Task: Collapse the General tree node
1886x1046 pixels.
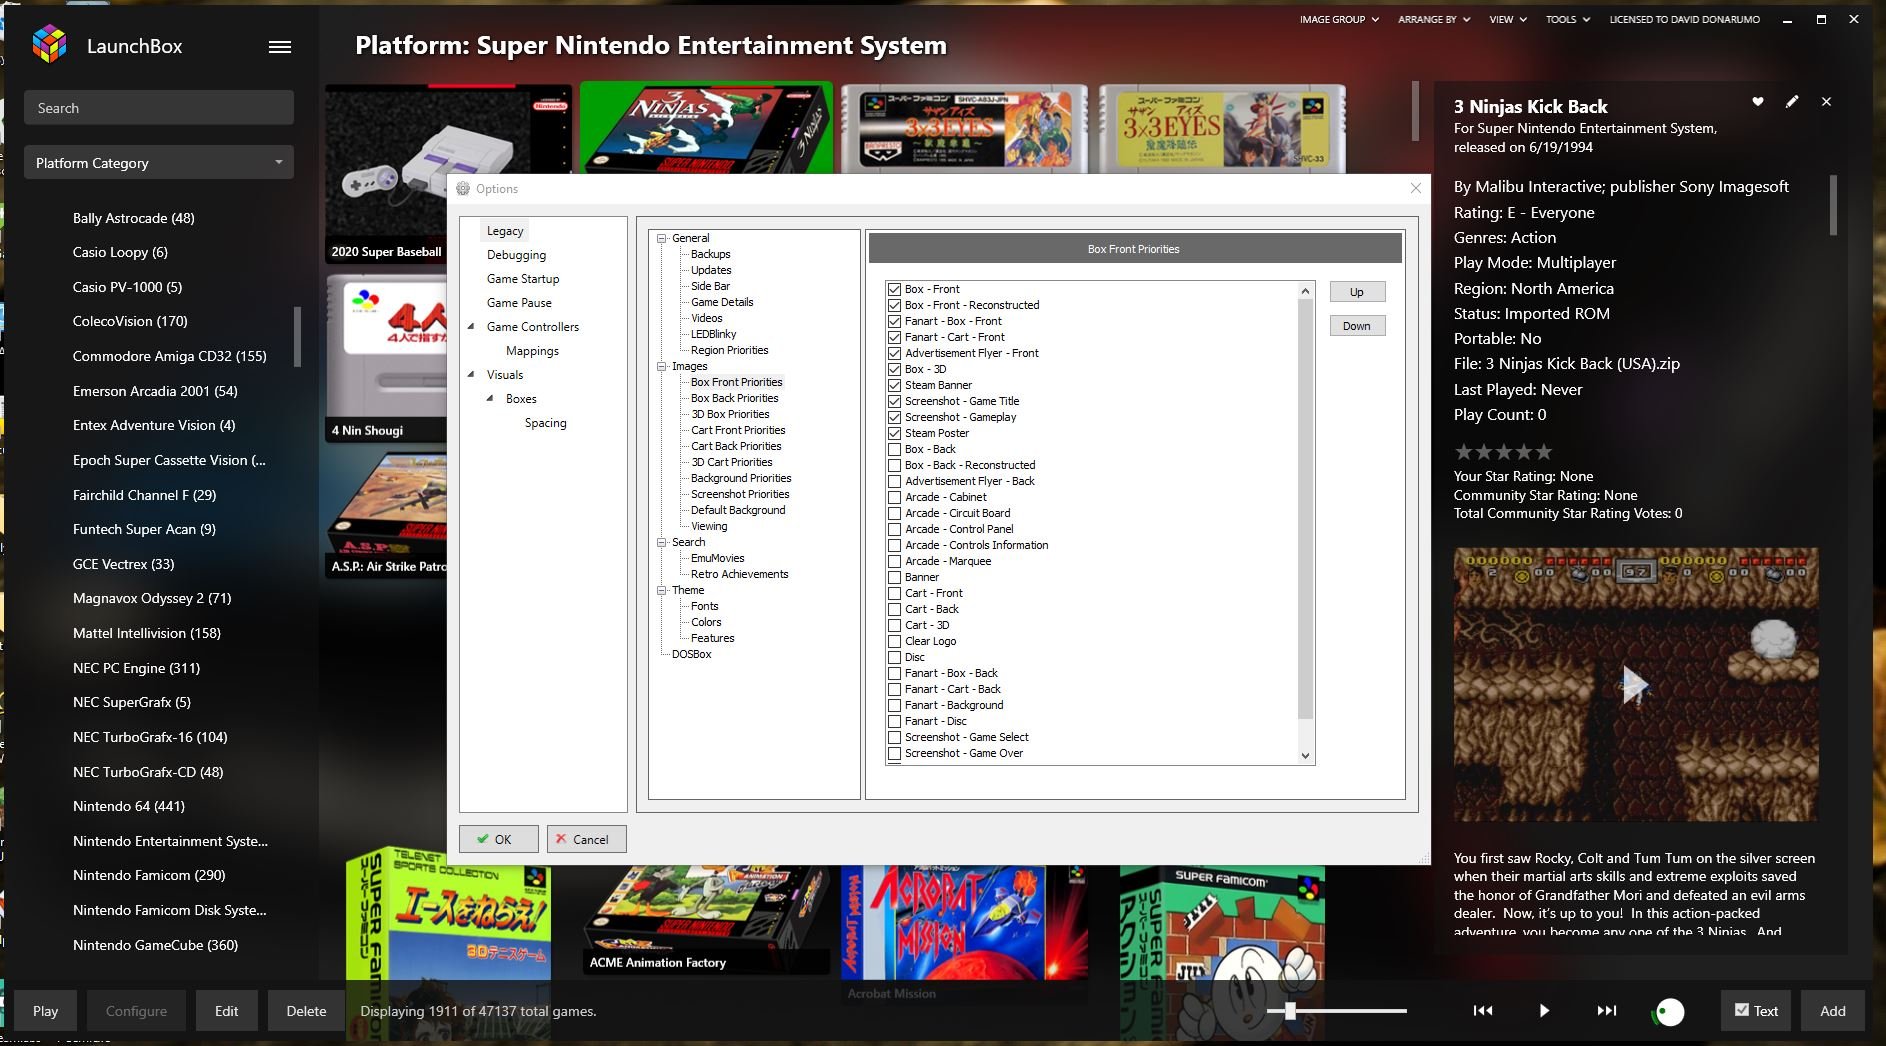Action: pyautogui.click(x=661, y=238)
